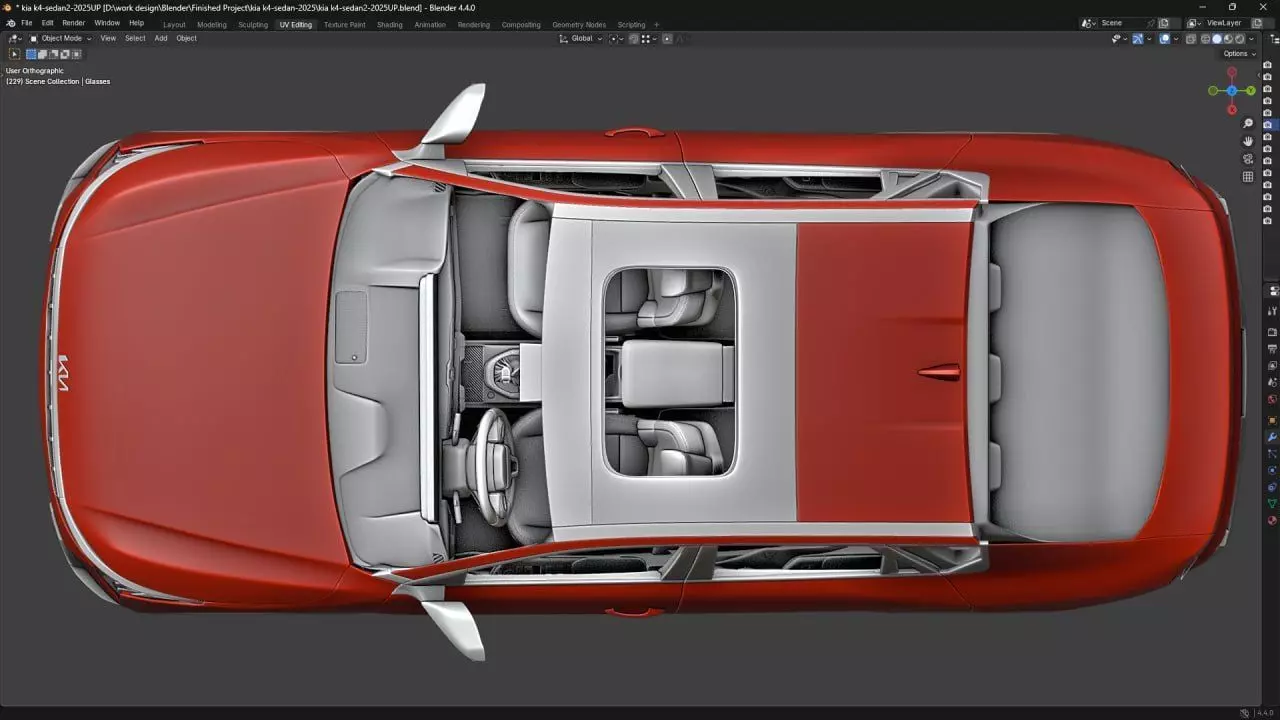Click the ViewLayer name field
This screenshot has width=1280, height=720.
tap(1225, 23)
